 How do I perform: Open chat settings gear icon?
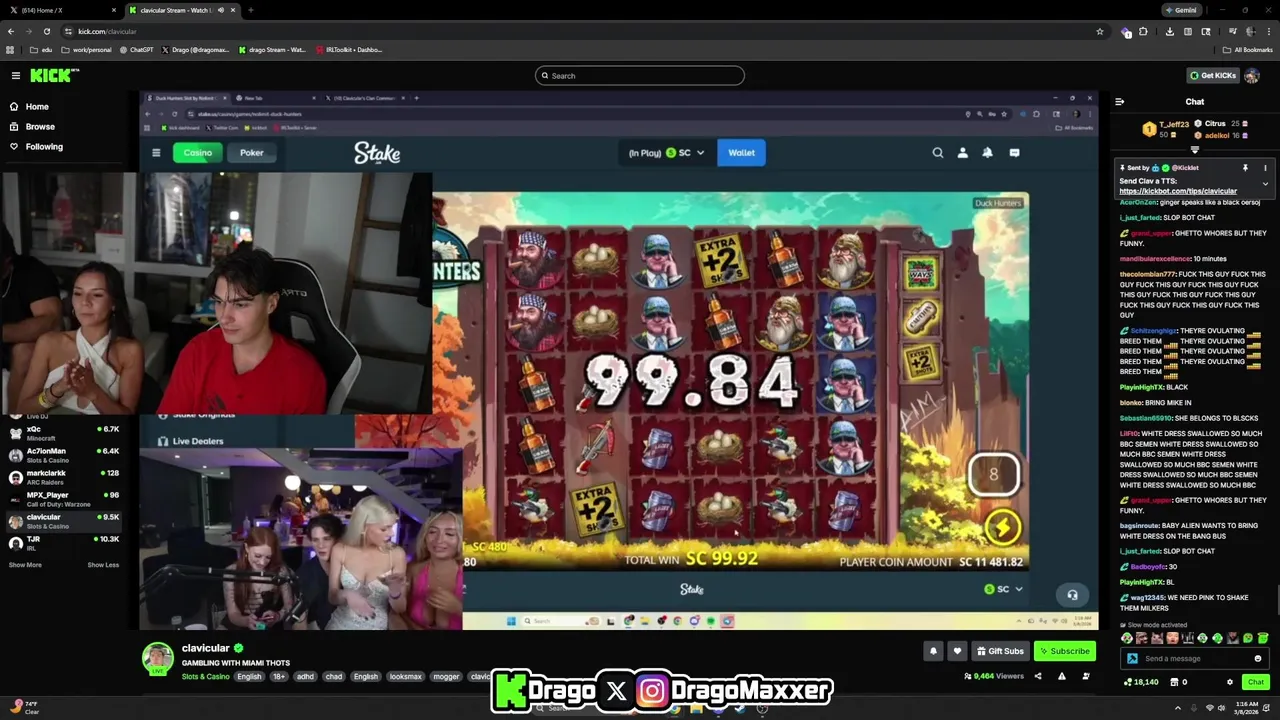[1230, 682]
